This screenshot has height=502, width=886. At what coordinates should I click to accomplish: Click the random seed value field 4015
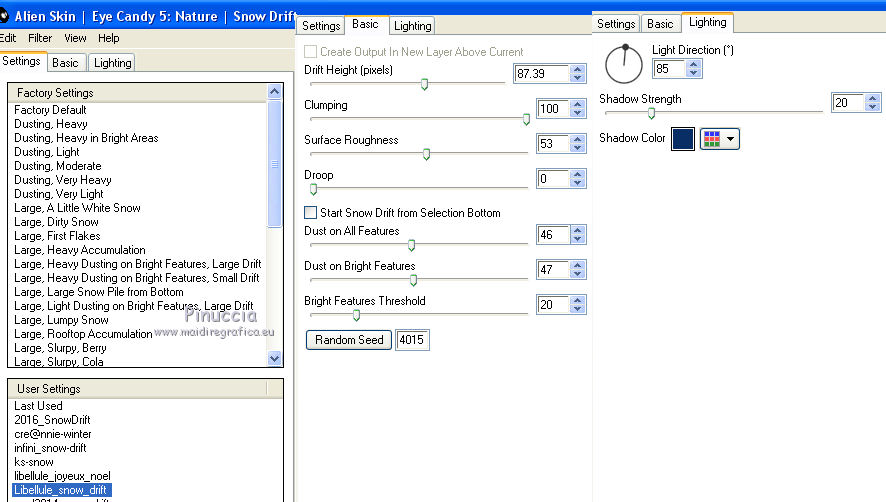click(412, 340)
